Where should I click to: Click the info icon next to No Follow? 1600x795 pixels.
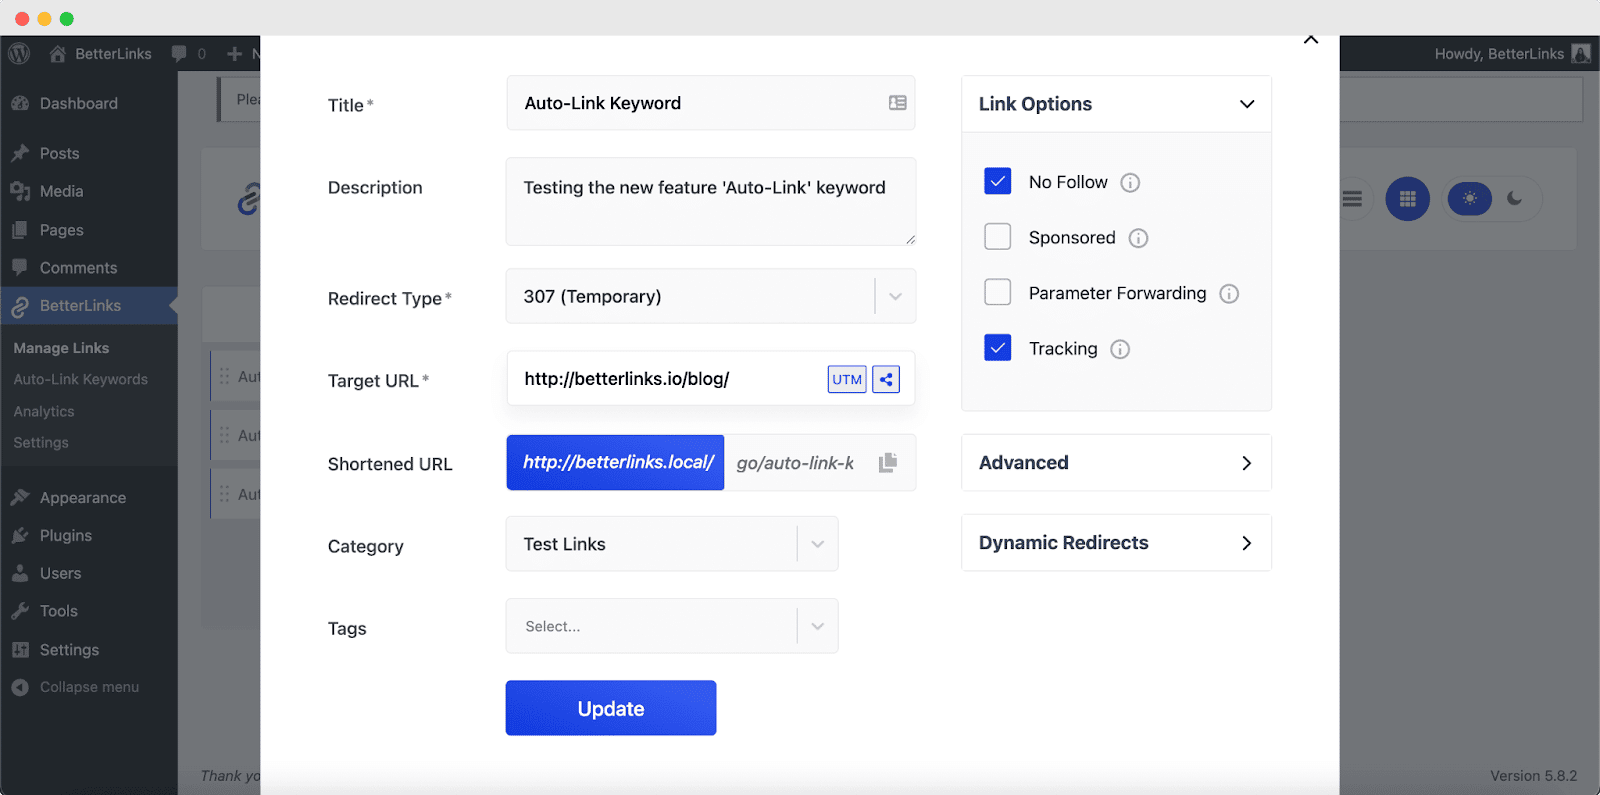click(x=1130, y=183)
